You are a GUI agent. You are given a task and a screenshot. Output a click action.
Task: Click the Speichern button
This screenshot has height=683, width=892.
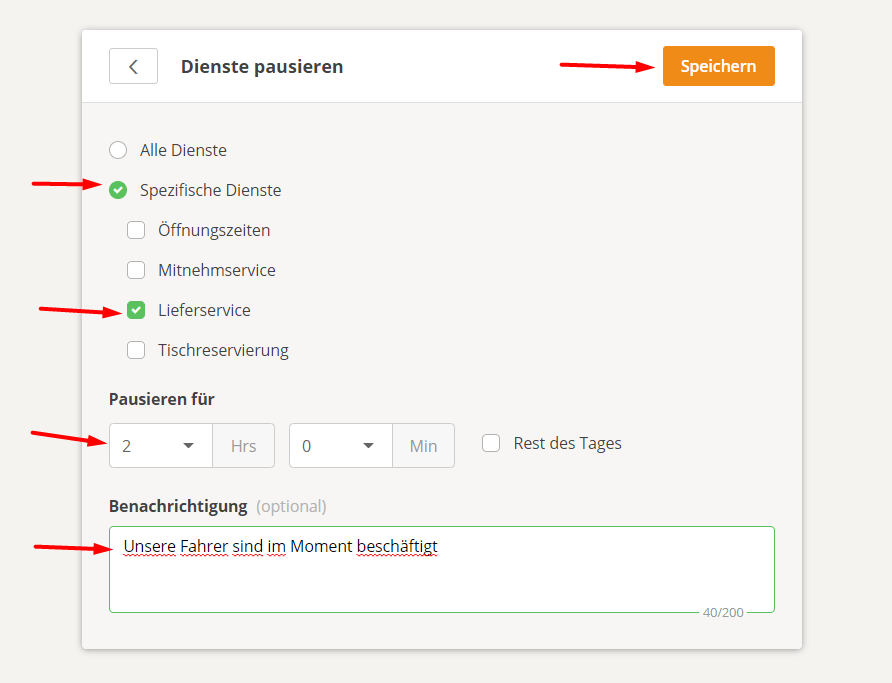coord(719,66)
